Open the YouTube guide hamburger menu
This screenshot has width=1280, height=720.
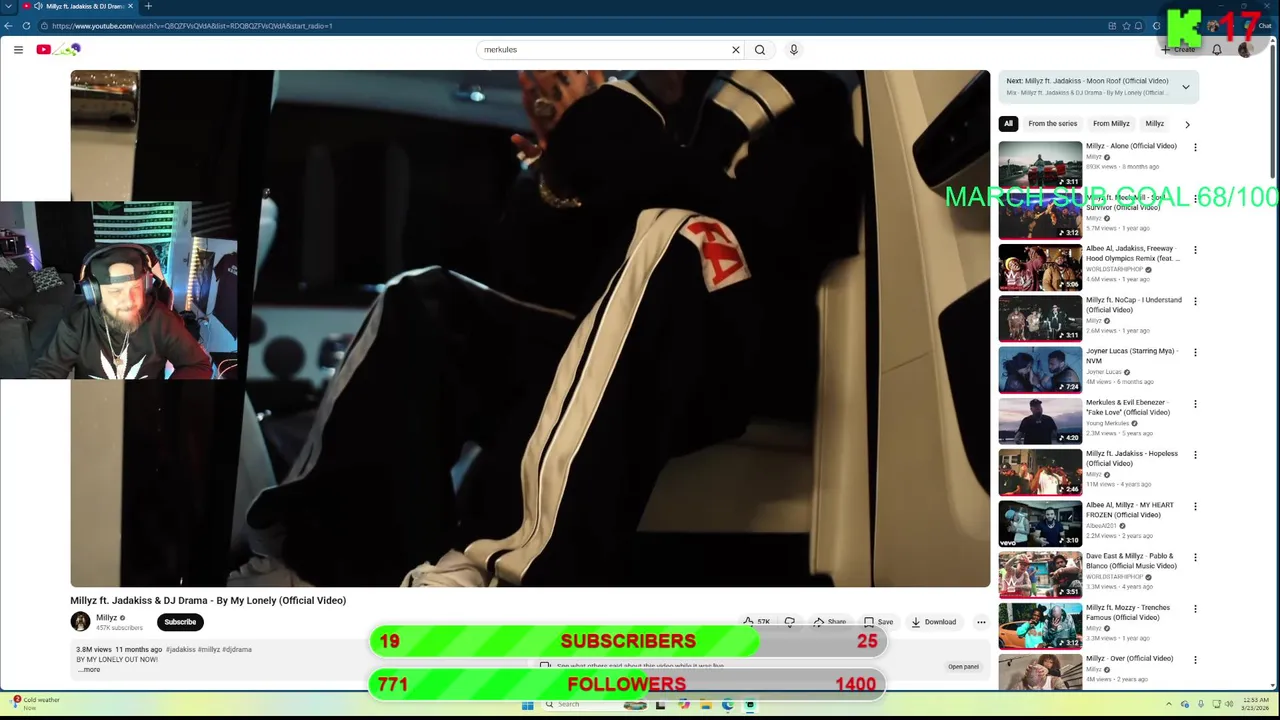click(18, 49)
